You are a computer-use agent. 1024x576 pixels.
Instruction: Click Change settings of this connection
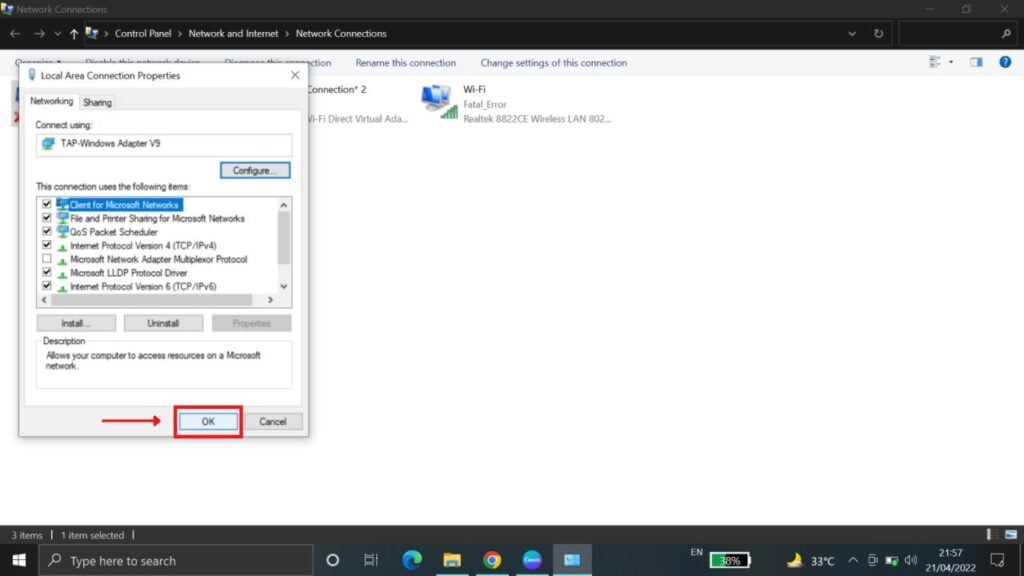[x=554, y=63]
